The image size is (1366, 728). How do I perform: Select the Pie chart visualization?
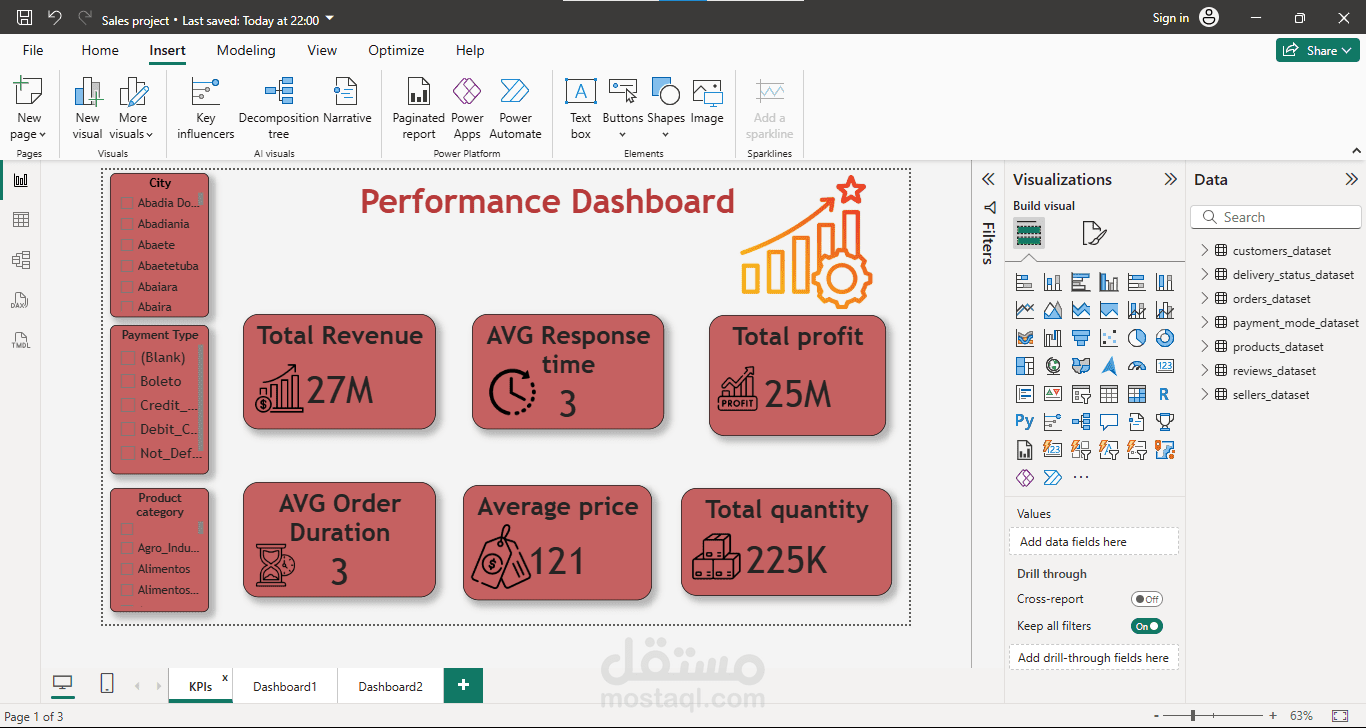click(x=1136, y=338)
